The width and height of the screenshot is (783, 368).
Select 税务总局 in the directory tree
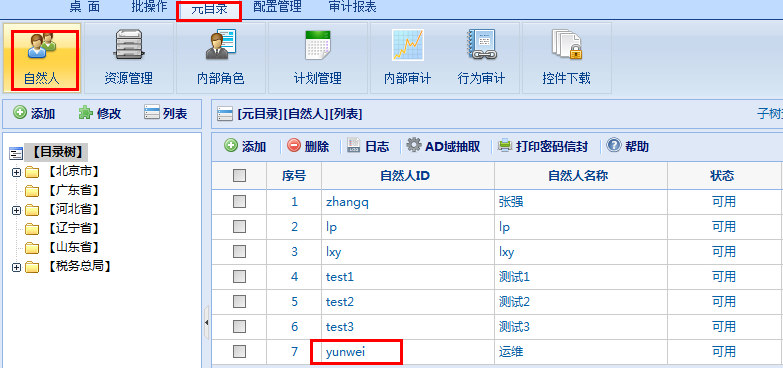(x=79, y=267)
